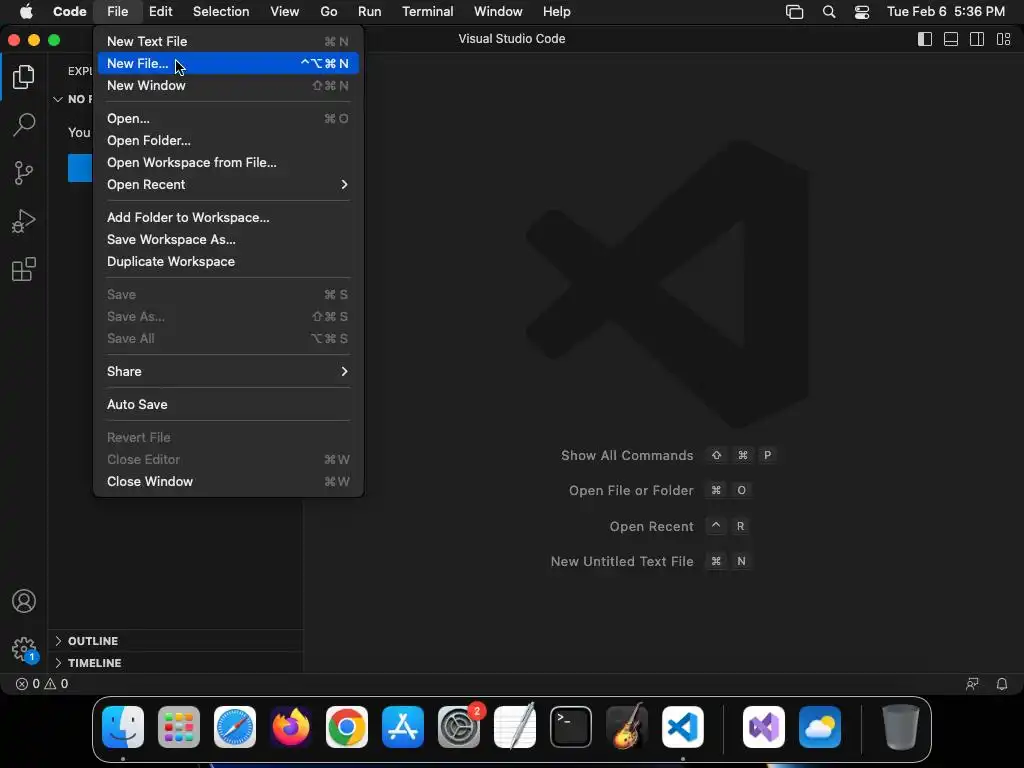
Task: Launch Google Chrome from the Dock
Action: [347, 727]
